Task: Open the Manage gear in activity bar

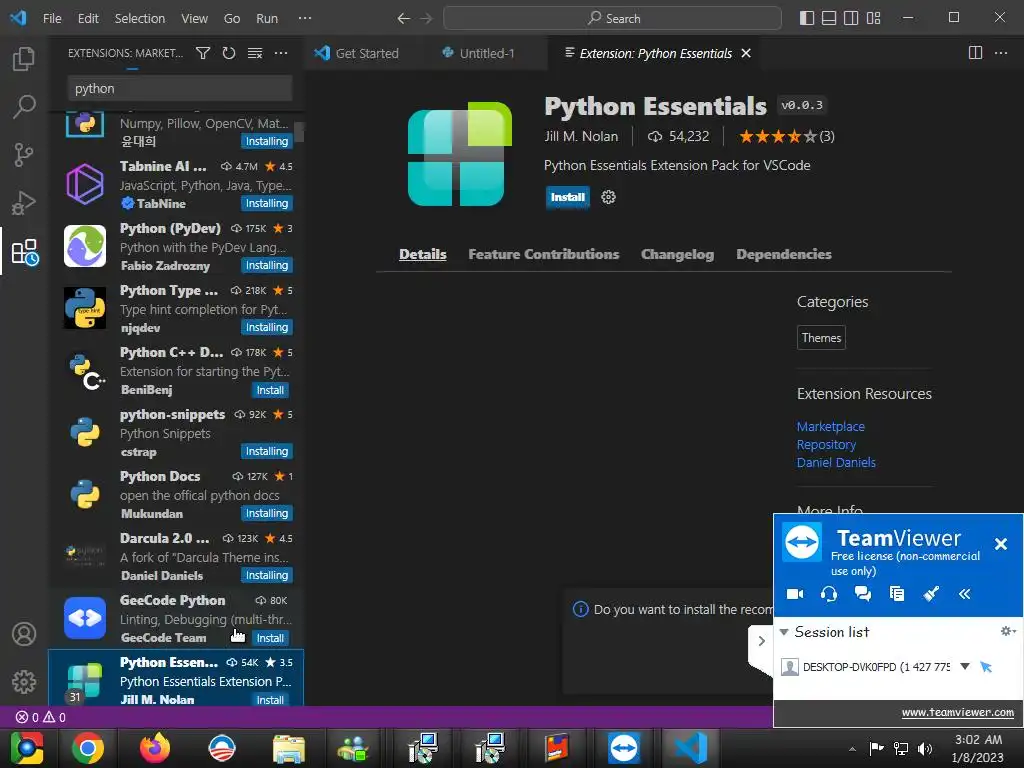Action: (24, 682)
